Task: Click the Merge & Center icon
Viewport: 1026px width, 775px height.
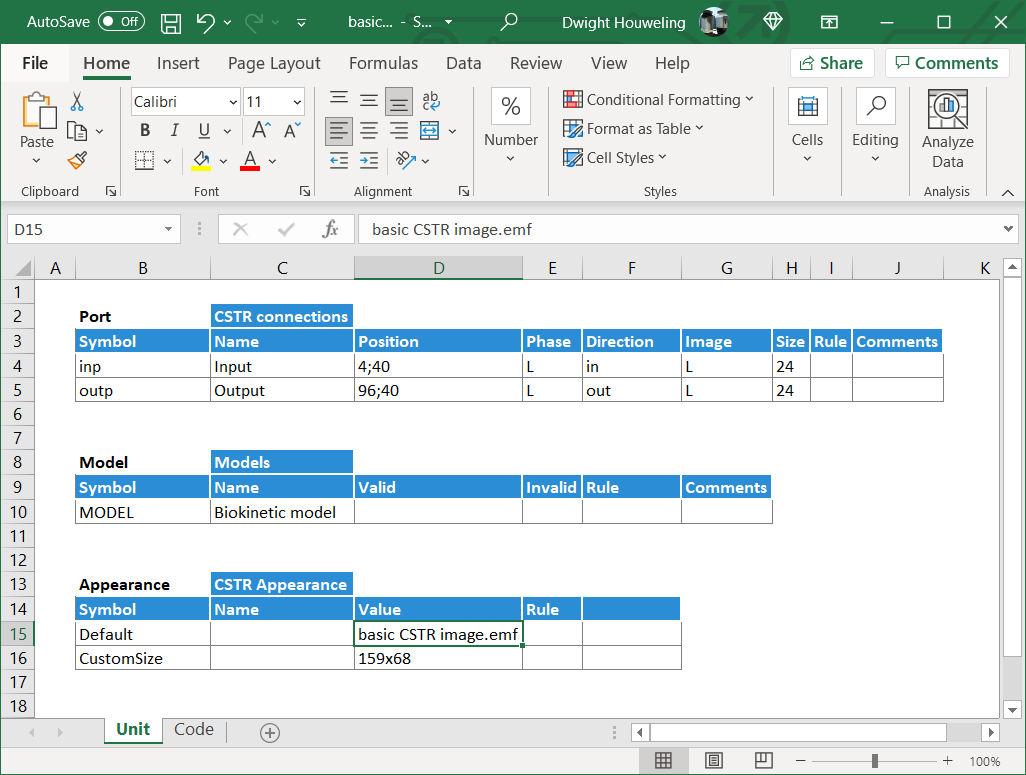Action: point(430,131)
